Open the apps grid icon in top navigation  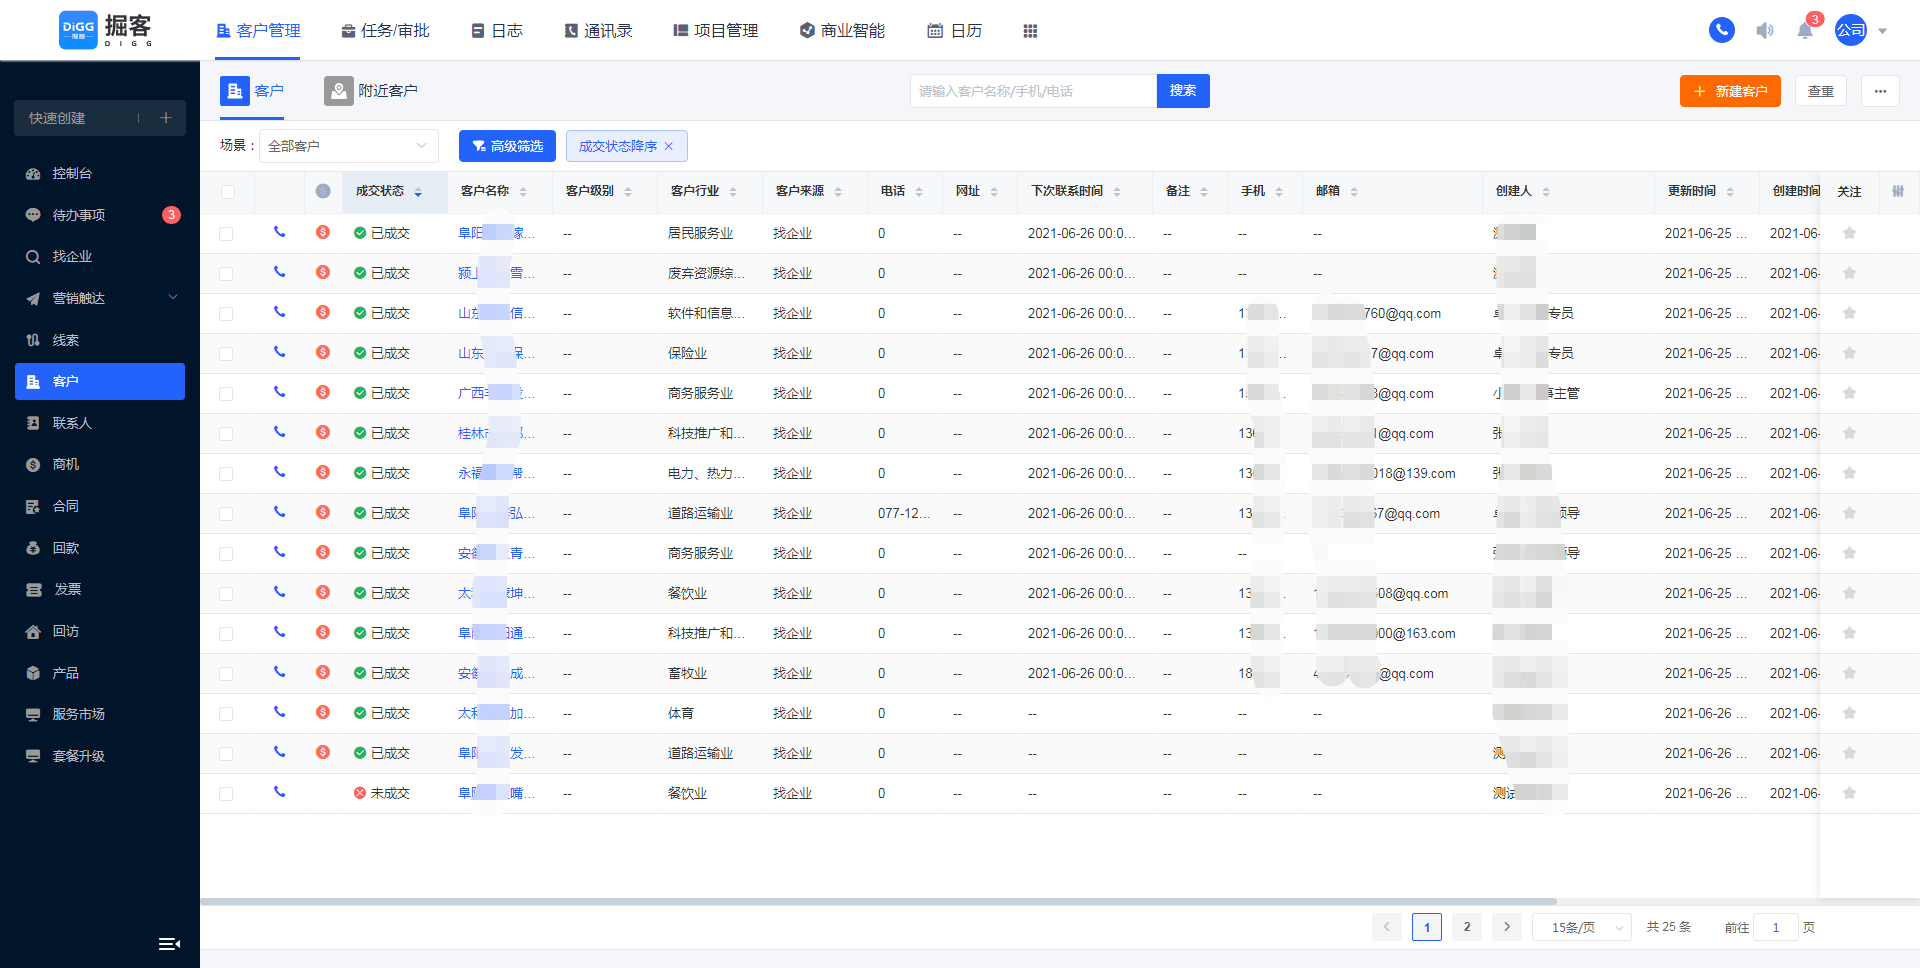[1030, 31]
